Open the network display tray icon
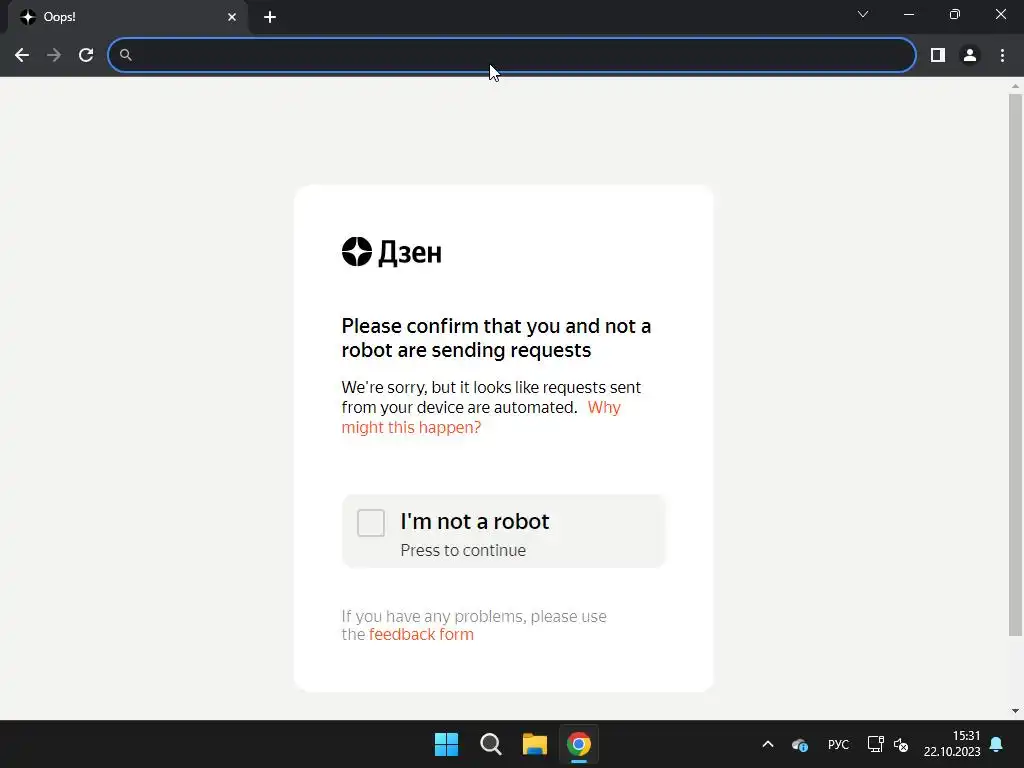The height and width of the screenshot is (768, 1024). [x=875, y=744]
